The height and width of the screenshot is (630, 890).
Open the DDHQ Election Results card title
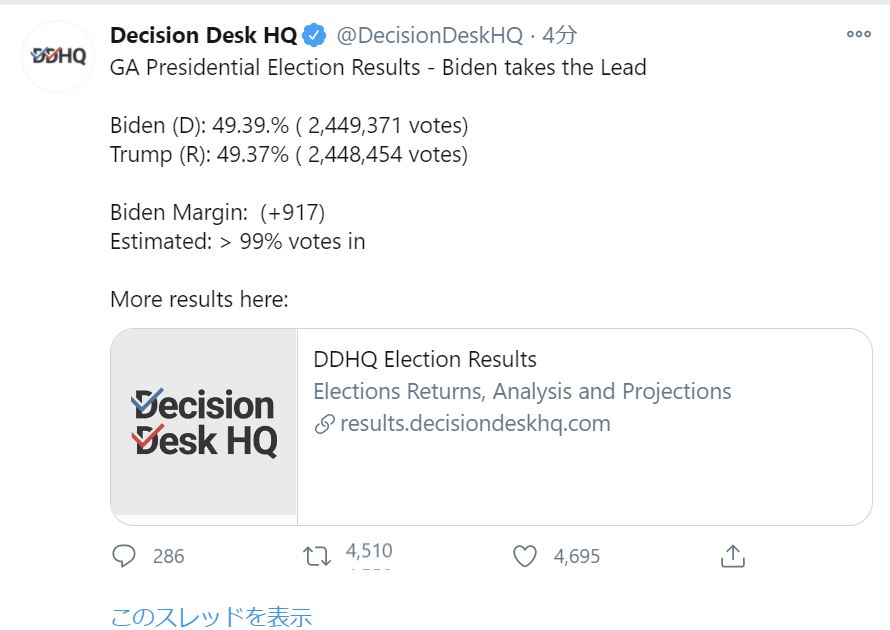[425, 360]
